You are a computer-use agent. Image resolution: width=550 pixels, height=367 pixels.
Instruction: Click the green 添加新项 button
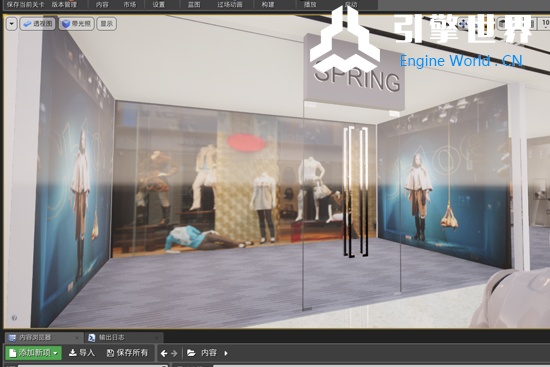(x=34, y=353)
